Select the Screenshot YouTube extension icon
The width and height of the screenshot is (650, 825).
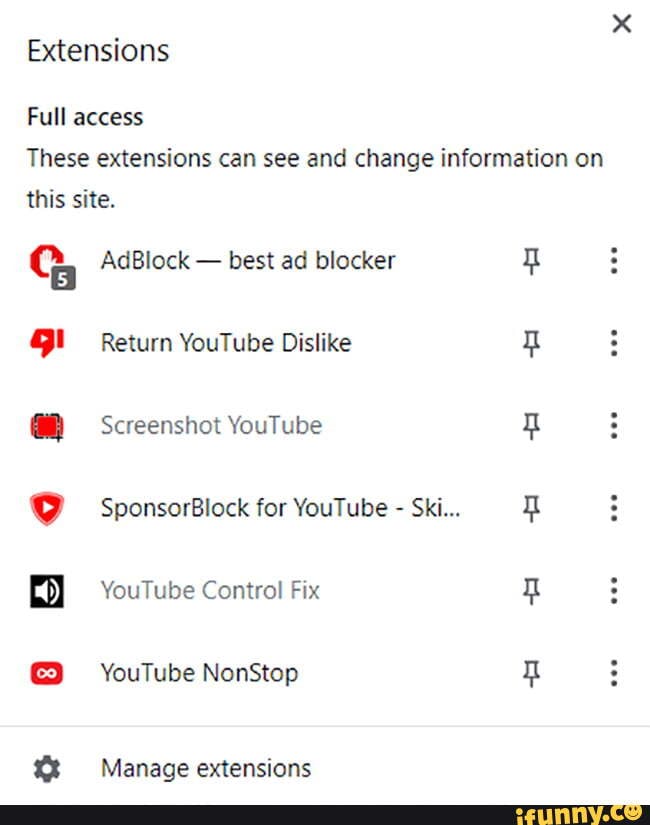pyautogui.click(x=47, y=425)
